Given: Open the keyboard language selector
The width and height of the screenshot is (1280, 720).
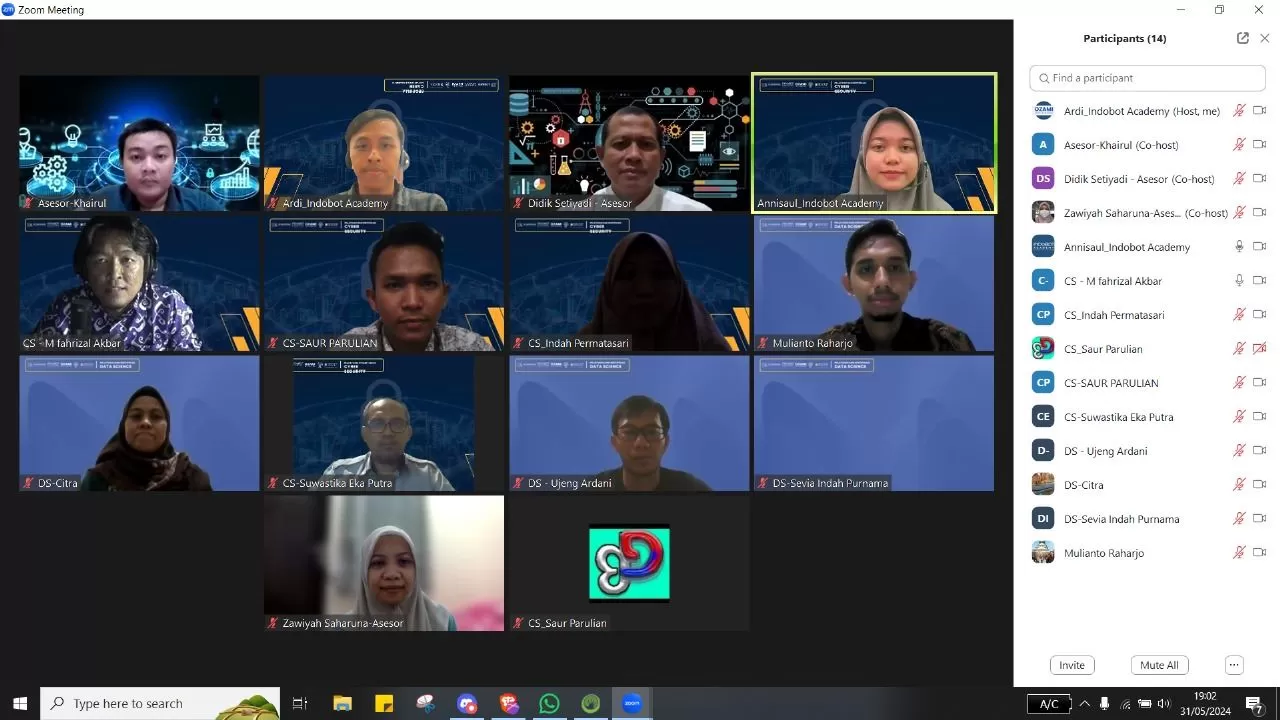Looking at the screenshot, I should coord(1049,703).
